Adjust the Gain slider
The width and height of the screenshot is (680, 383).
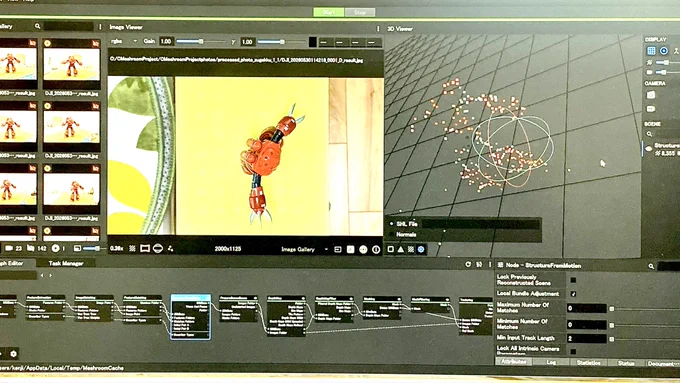click(201, 42)
